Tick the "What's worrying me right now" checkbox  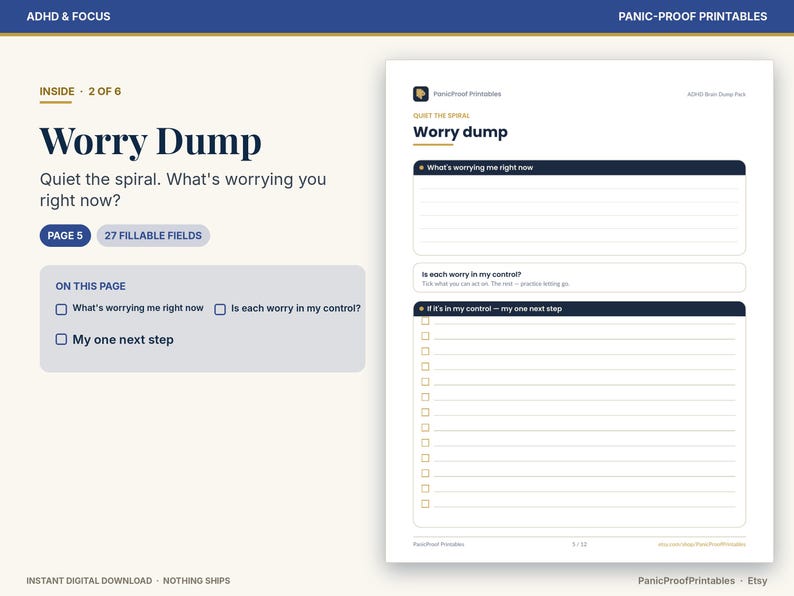pyautogui.click(x=61, y=309)
